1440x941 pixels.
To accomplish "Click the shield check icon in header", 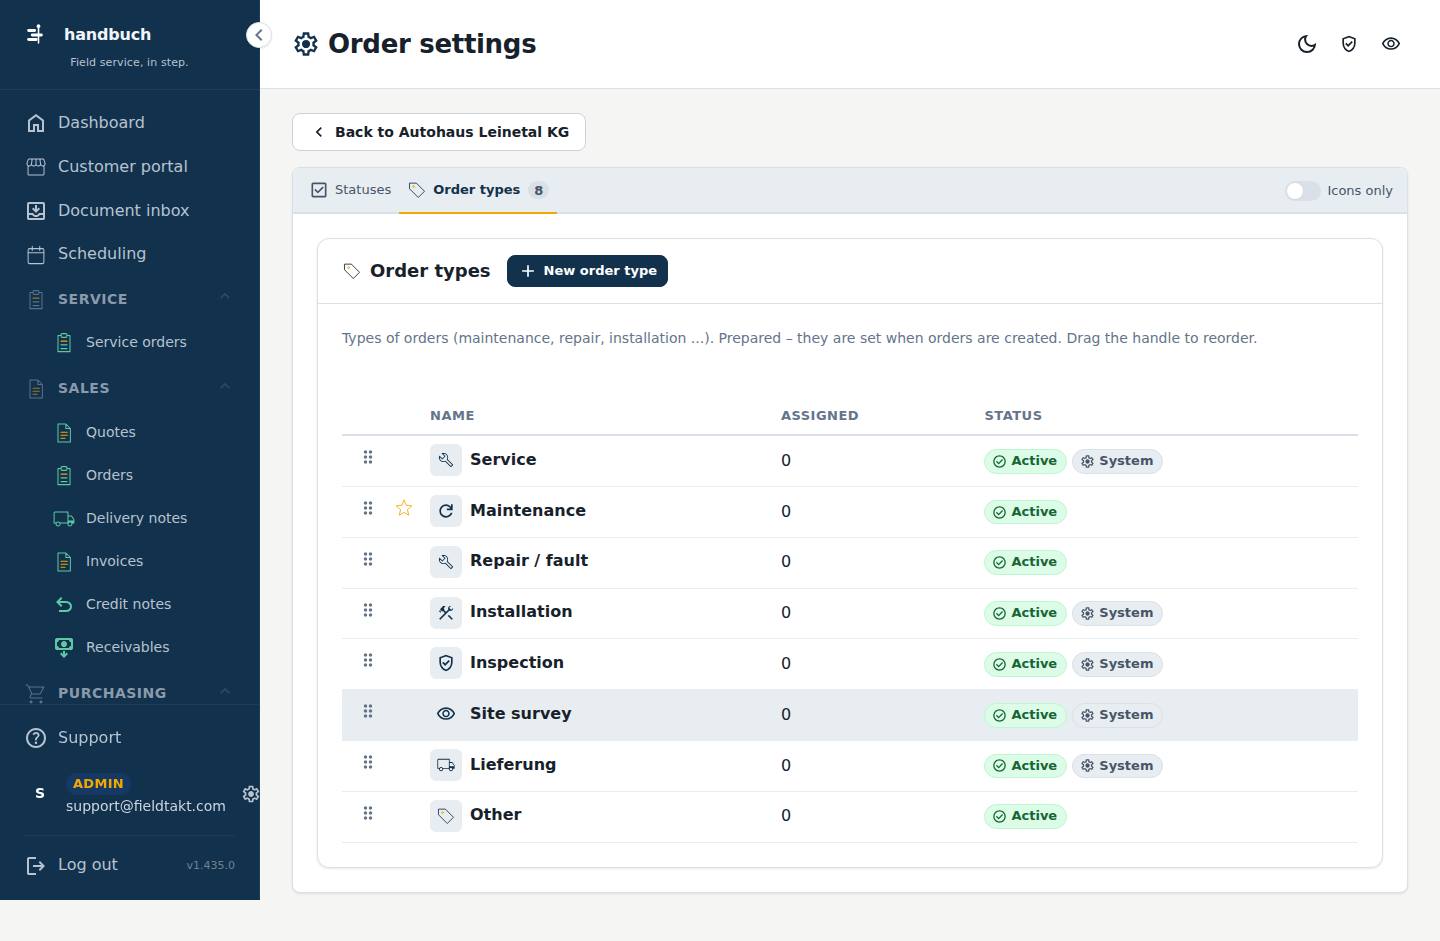I will point(1349,44).
